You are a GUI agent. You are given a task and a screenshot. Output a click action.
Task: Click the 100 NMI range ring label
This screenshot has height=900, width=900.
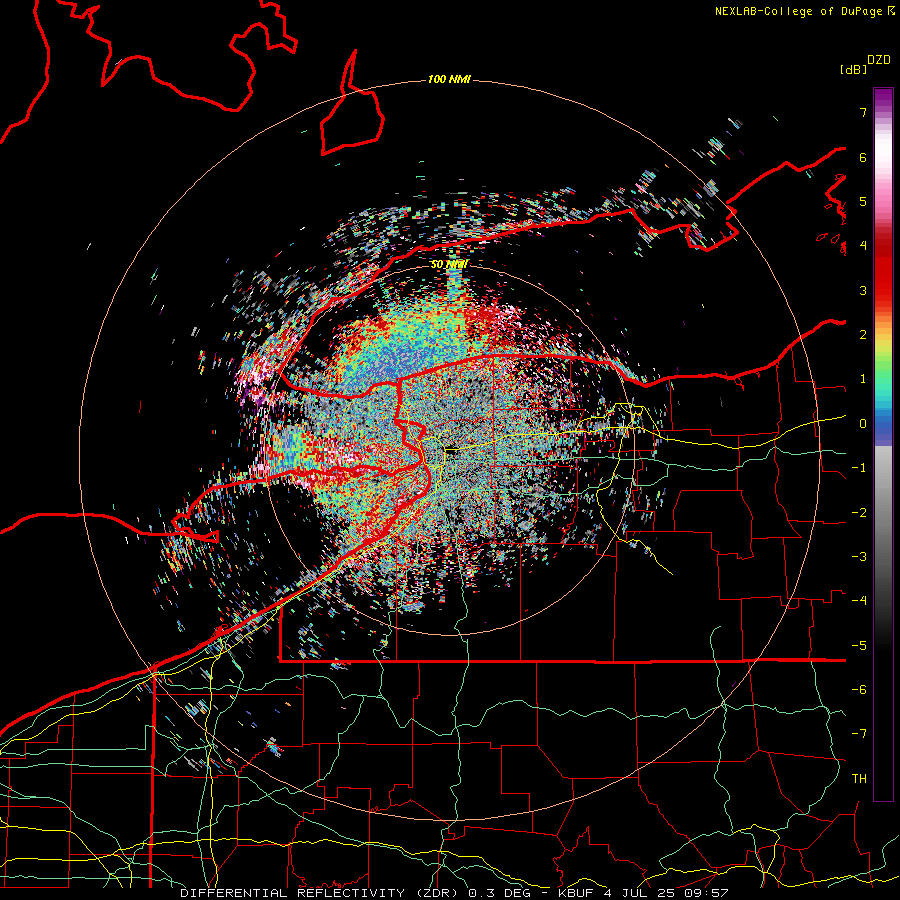(x=449, y=79)
